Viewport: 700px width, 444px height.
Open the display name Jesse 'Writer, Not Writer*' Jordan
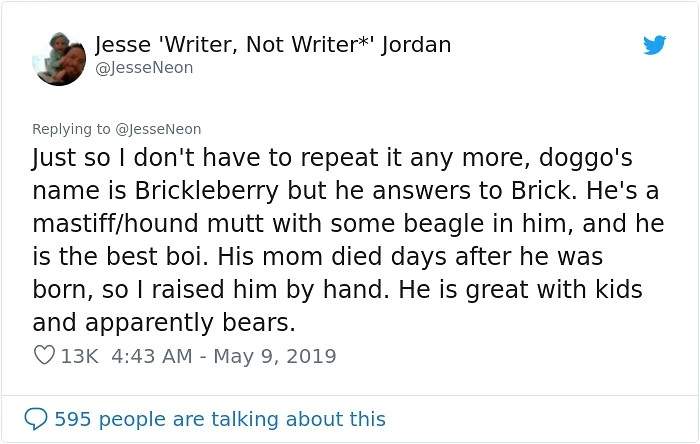pyautogui.click(x=272, y=44)
